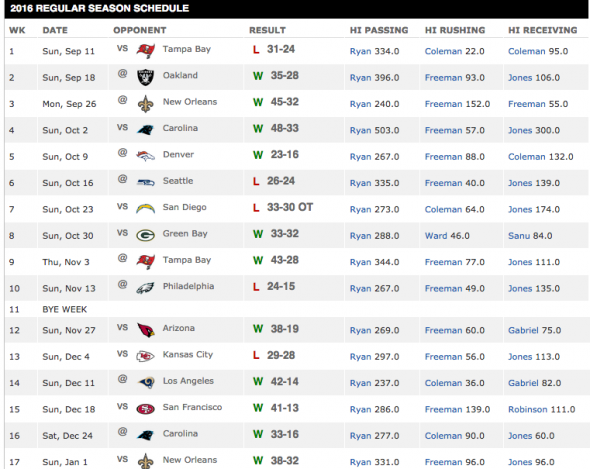Viewport: 590px width, 469px height.
Task: Open the 33-30 OT result
Action: [x=290, y=207]
